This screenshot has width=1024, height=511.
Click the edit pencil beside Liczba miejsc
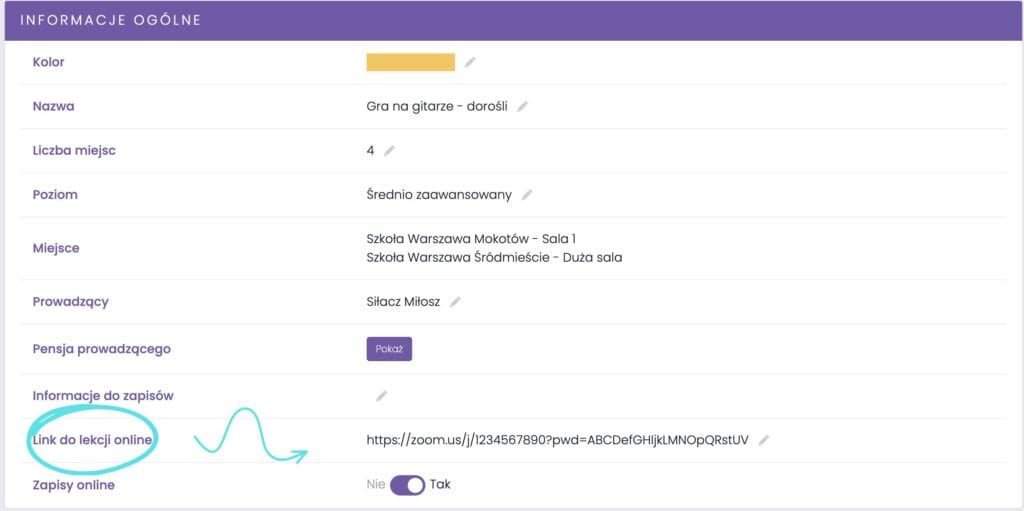point(390,150)
